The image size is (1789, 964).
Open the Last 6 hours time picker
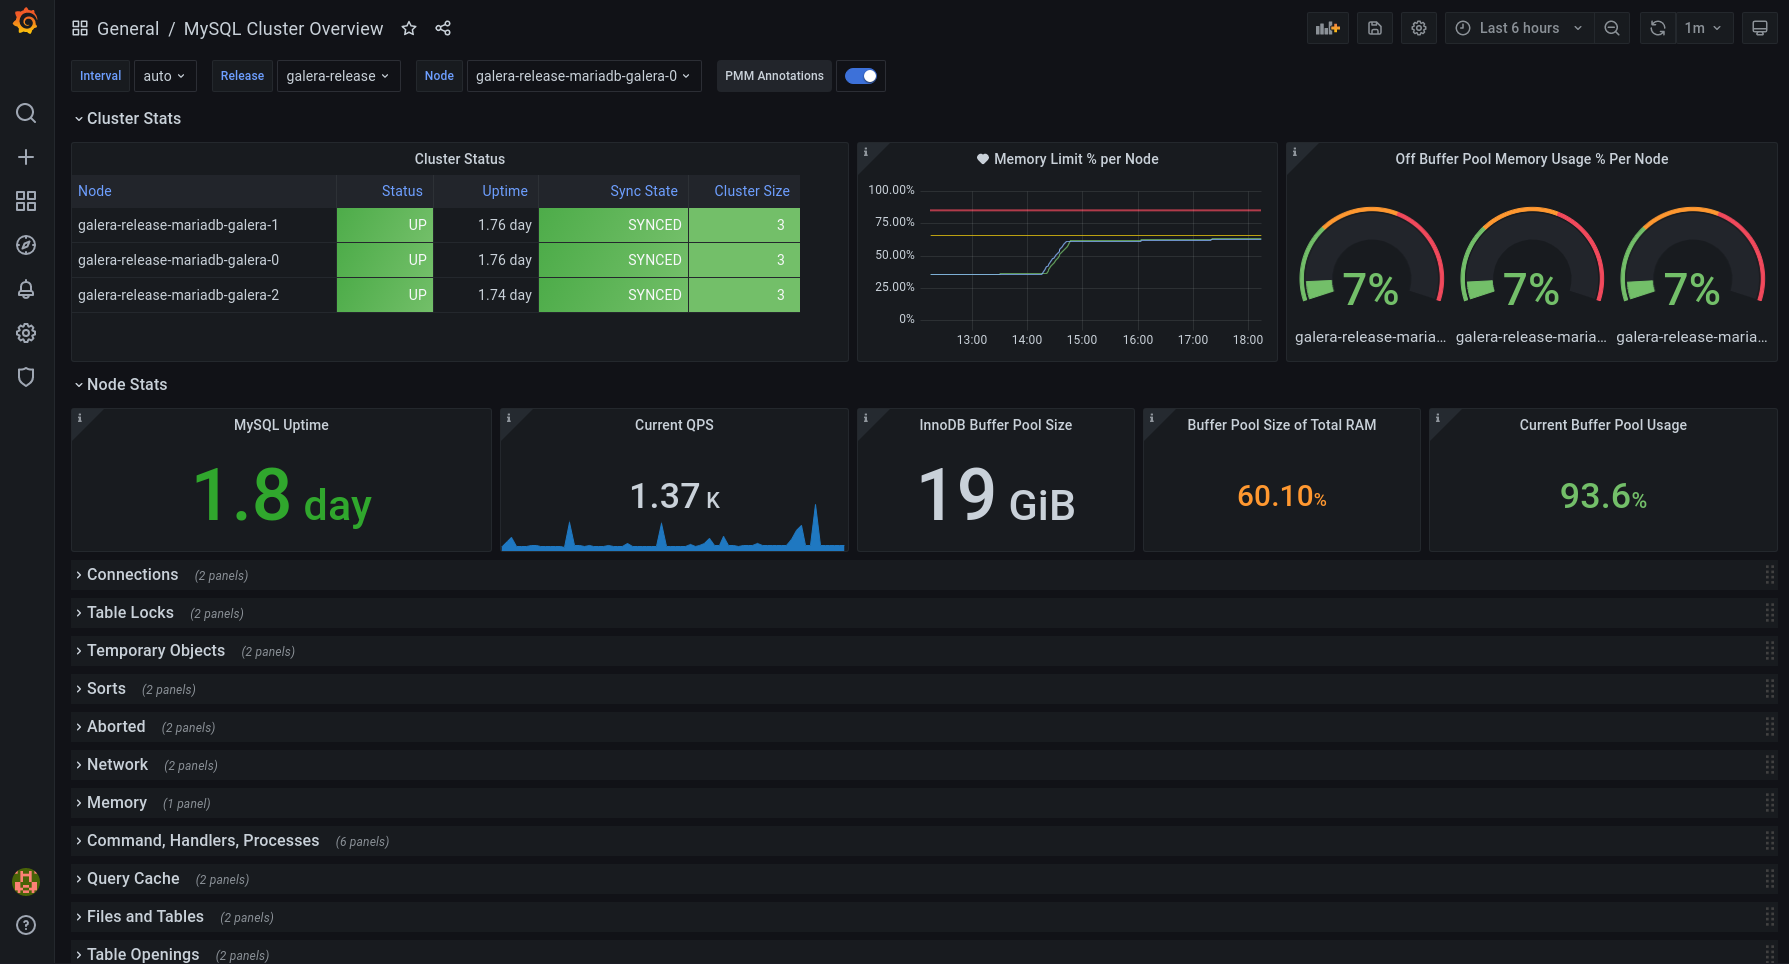pos(1519,28)
